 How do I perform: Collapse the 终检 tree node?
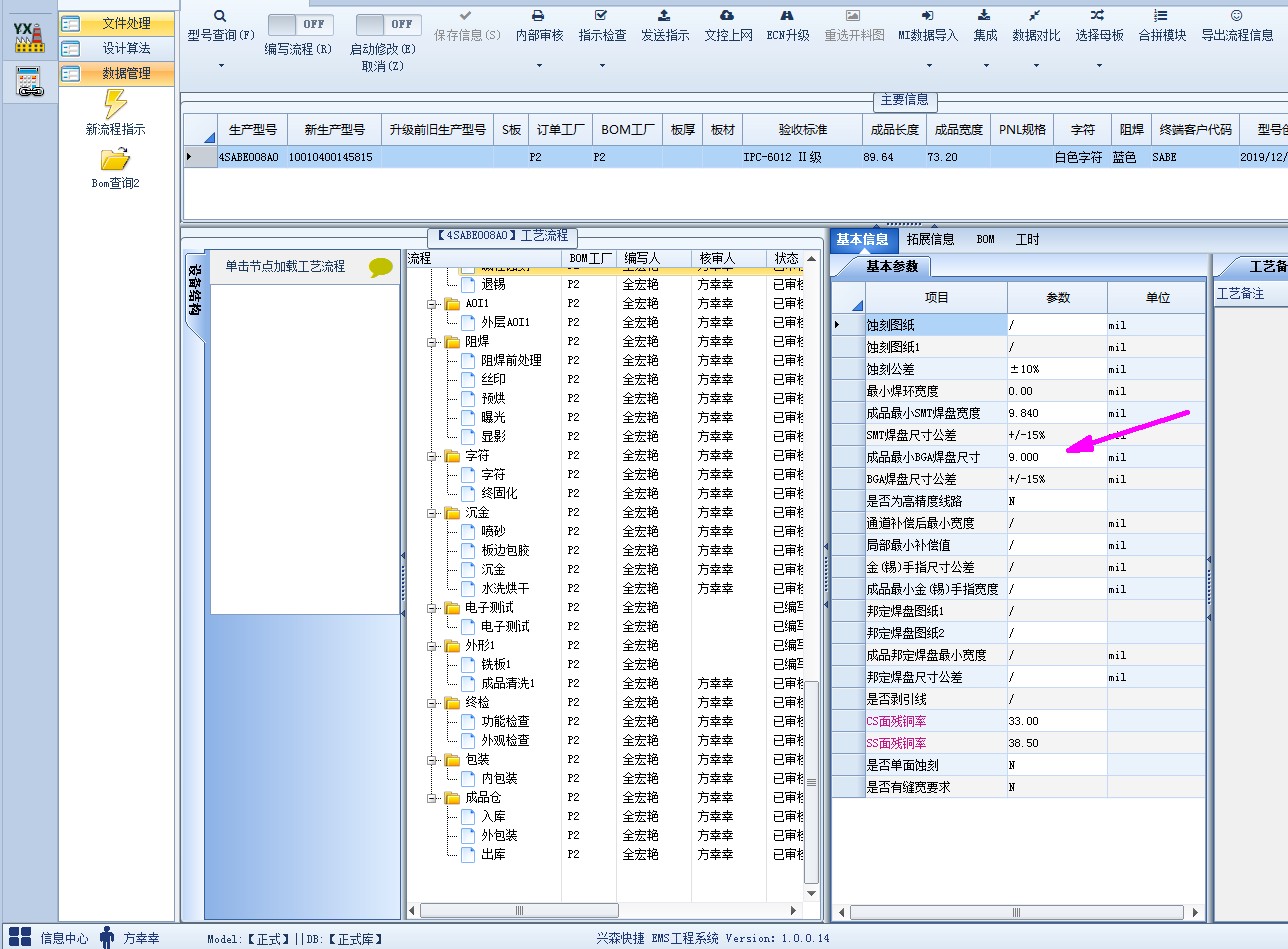[x=433, y=703]
